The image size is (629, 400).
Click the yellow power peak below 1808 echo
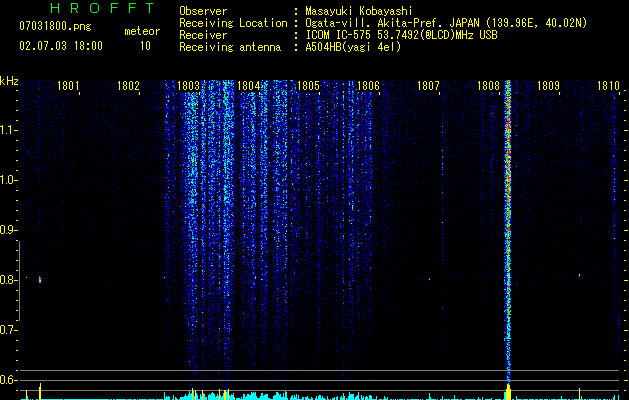(508, 392)
